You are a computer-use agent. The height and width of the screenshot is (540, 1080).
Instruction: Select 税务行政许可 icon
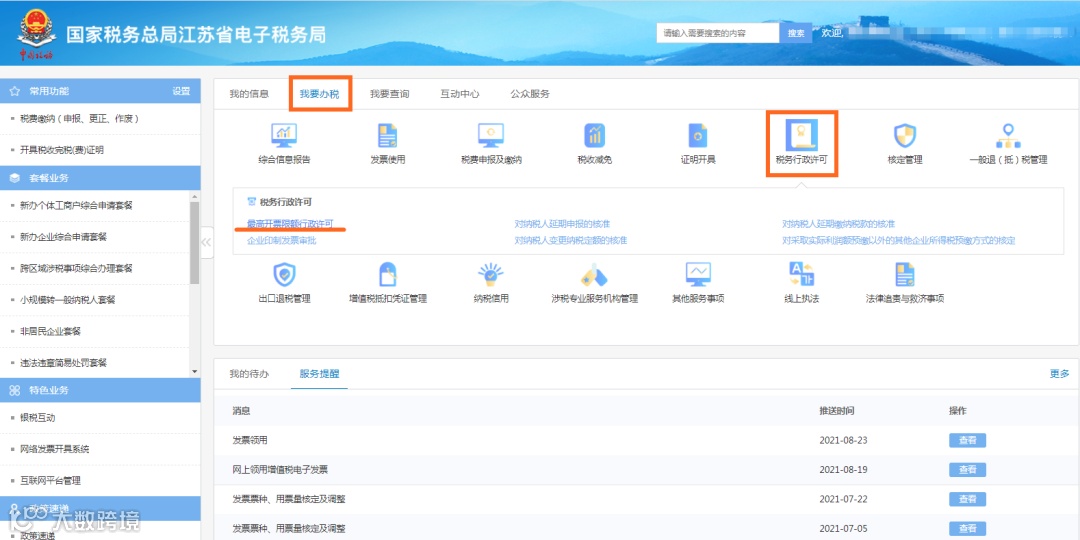(x=801, y=135)
